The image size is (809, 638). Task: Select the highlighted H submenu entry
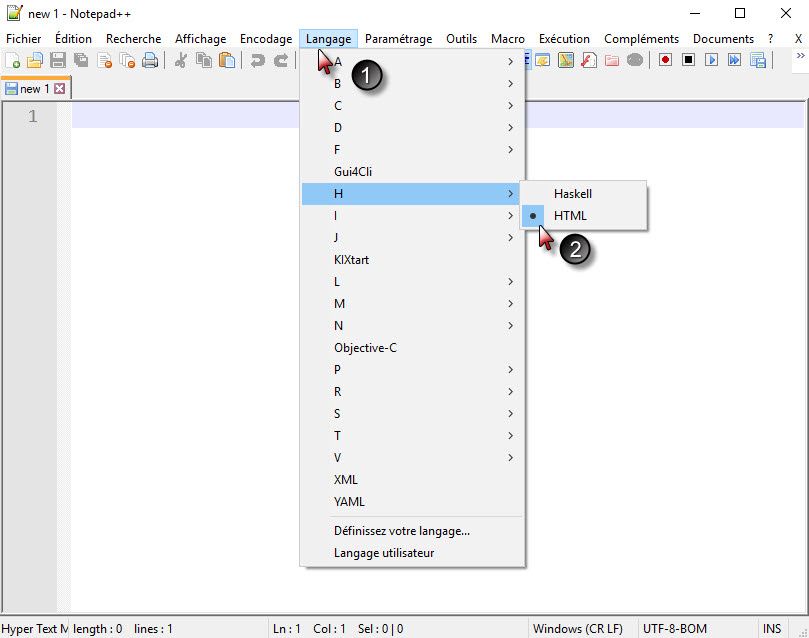pyautogui.click(x=413, y=194)
